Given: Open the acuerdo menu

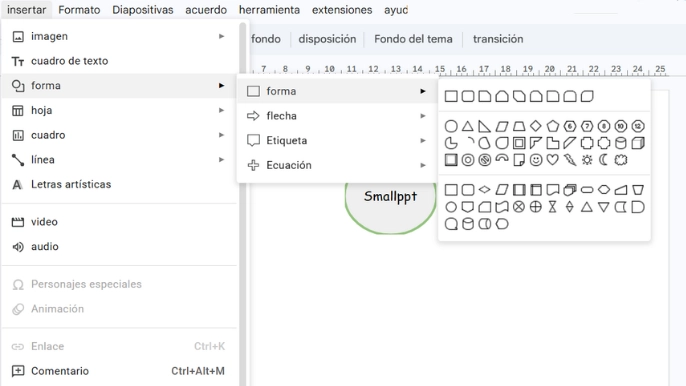Looking at the screenshot, I should (206, 10).
